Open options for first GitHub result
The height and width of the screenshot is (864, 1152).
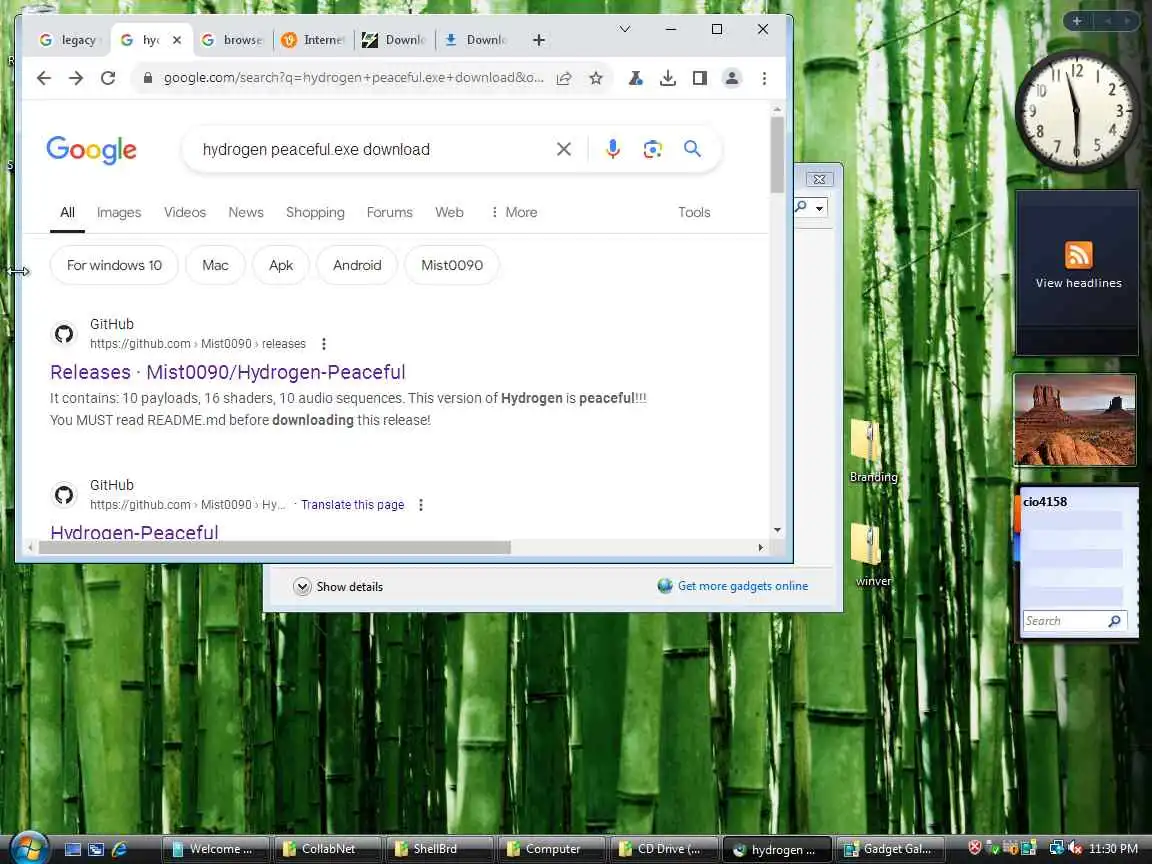click(324, 344)
